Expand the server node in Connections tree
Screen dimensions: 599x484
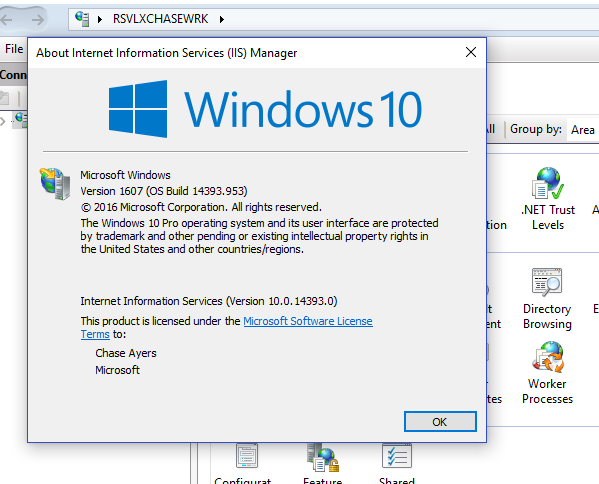(x=3, y=121)
